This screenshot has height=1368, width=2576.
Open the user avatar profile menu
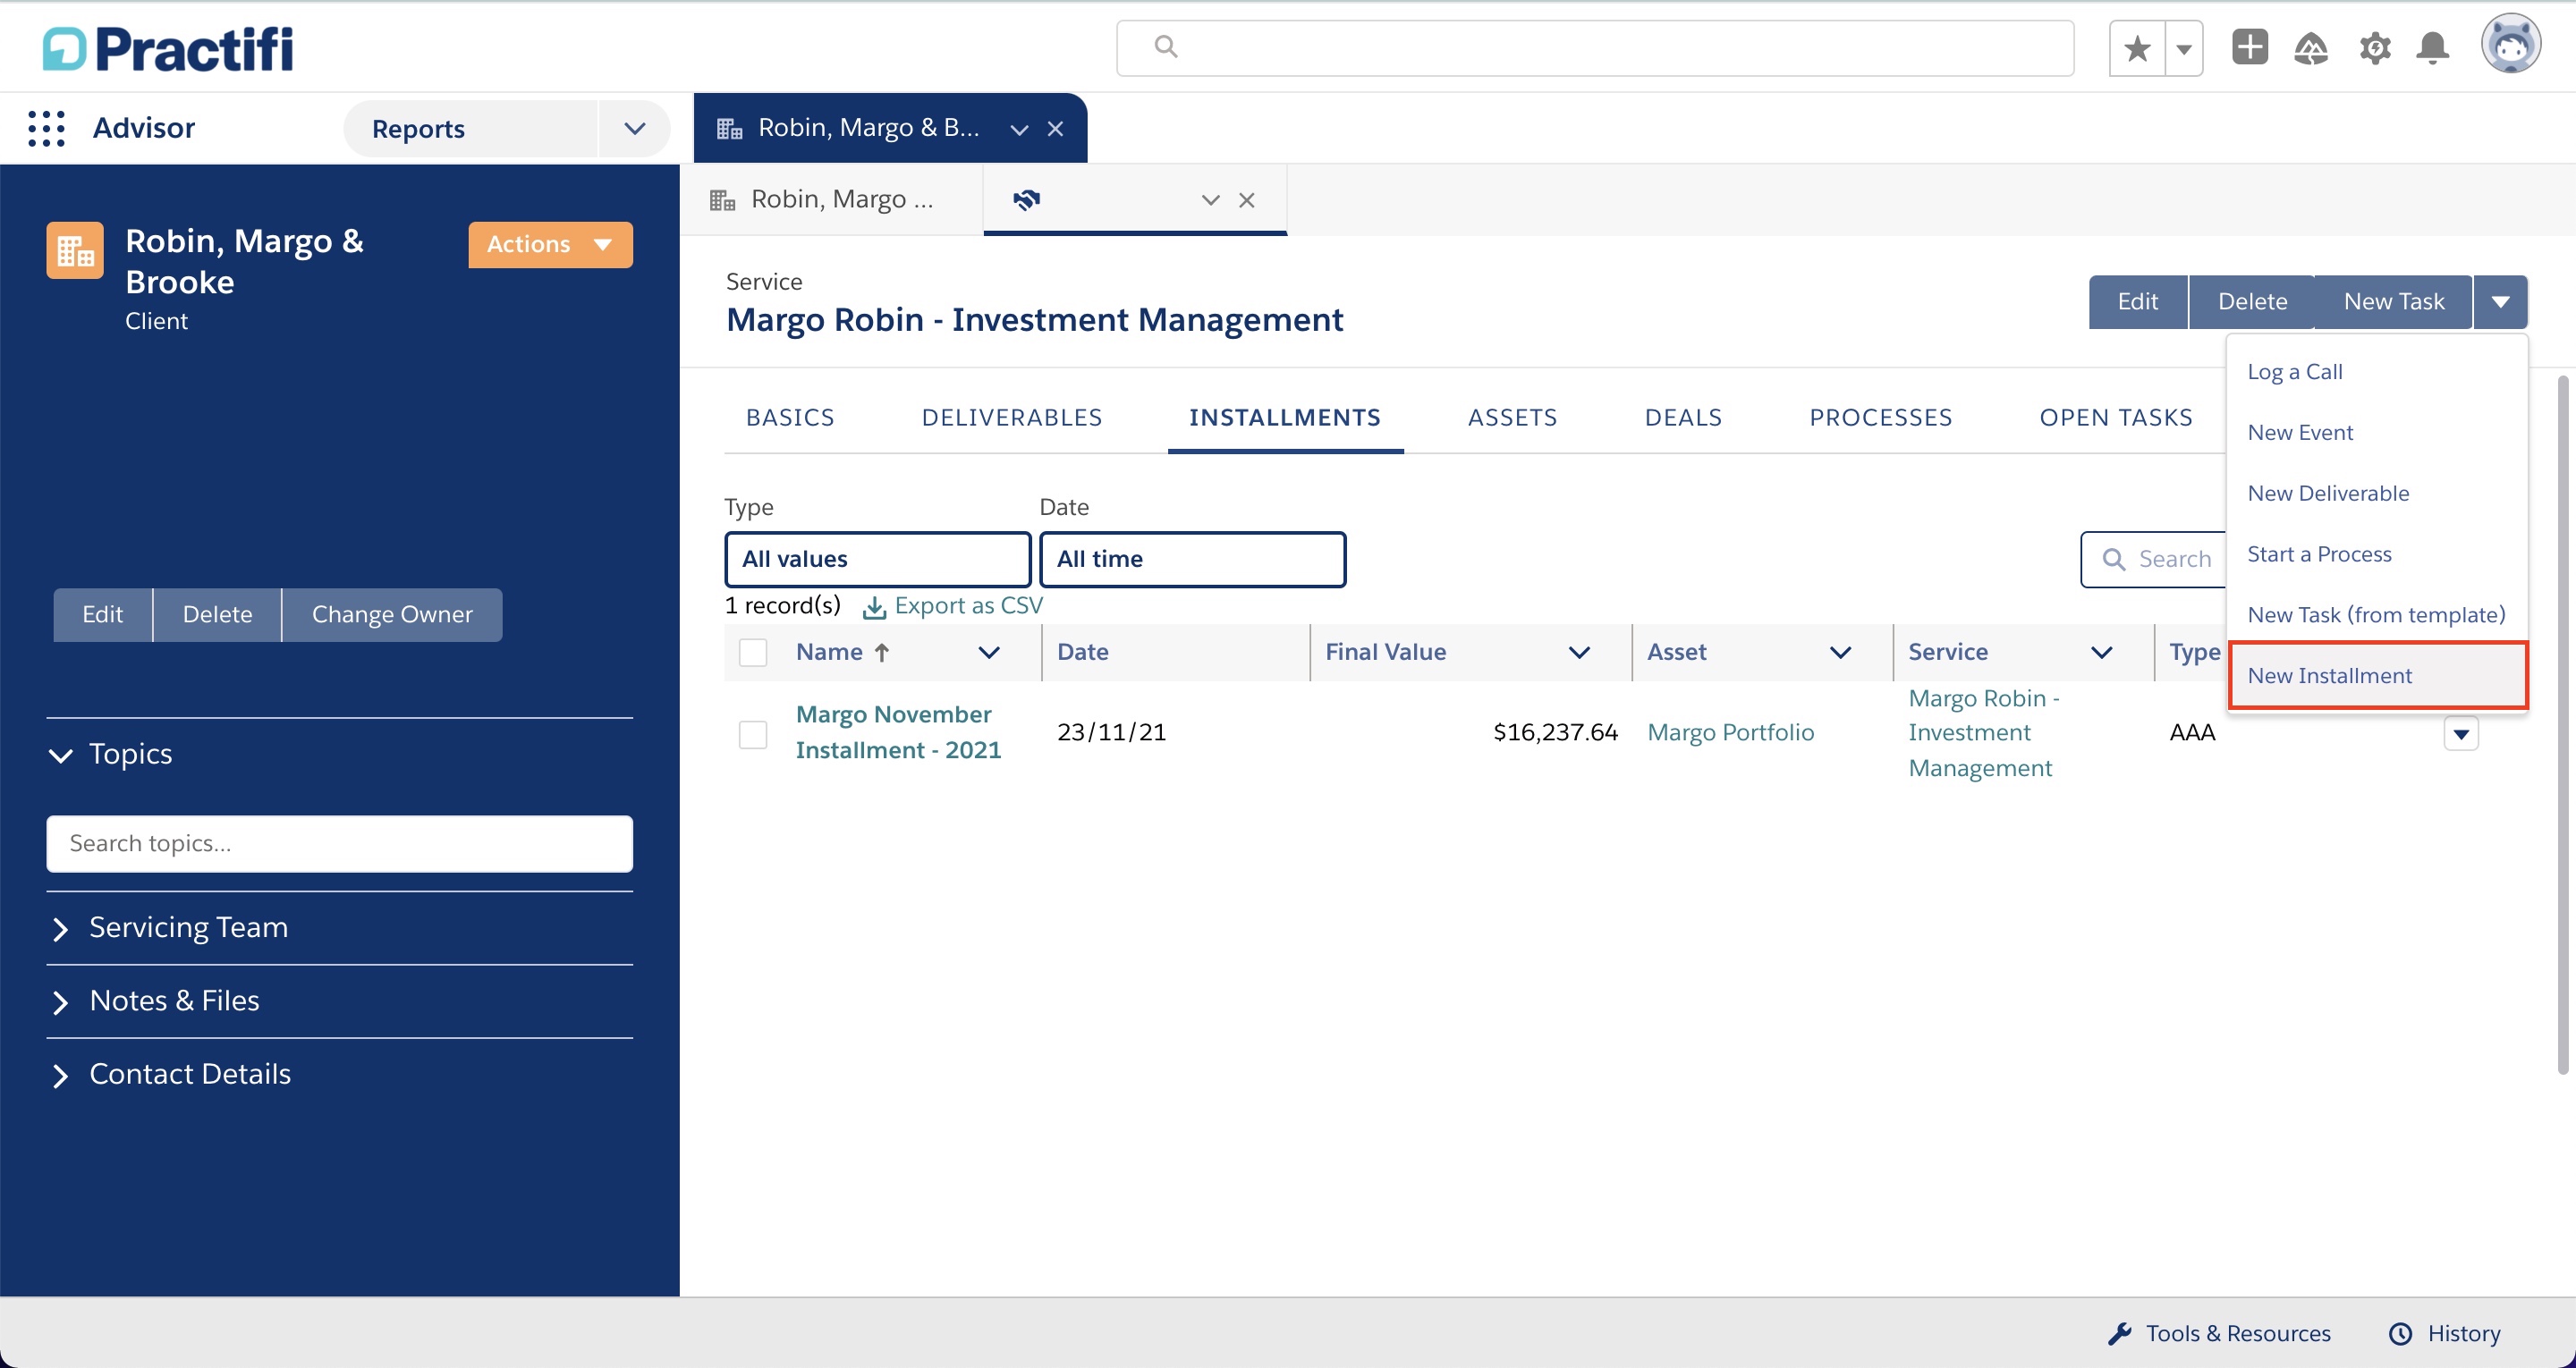click(2510, 44)
